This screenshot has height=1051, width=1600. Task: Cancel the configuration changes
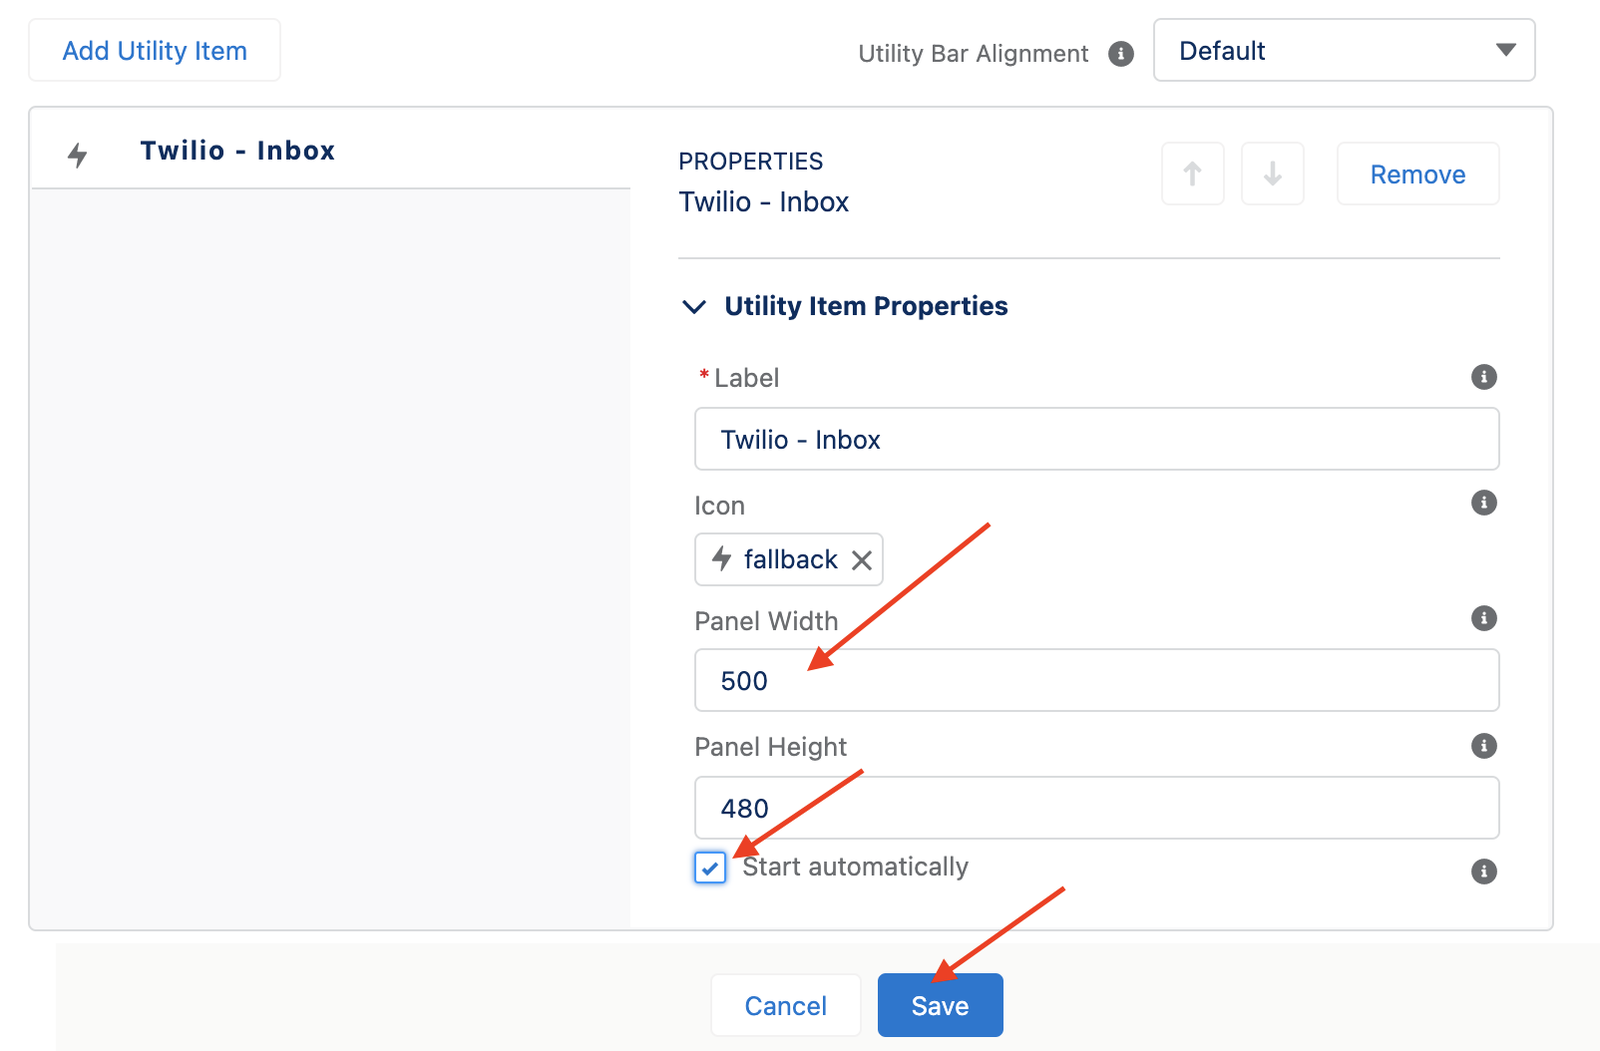785,1005
